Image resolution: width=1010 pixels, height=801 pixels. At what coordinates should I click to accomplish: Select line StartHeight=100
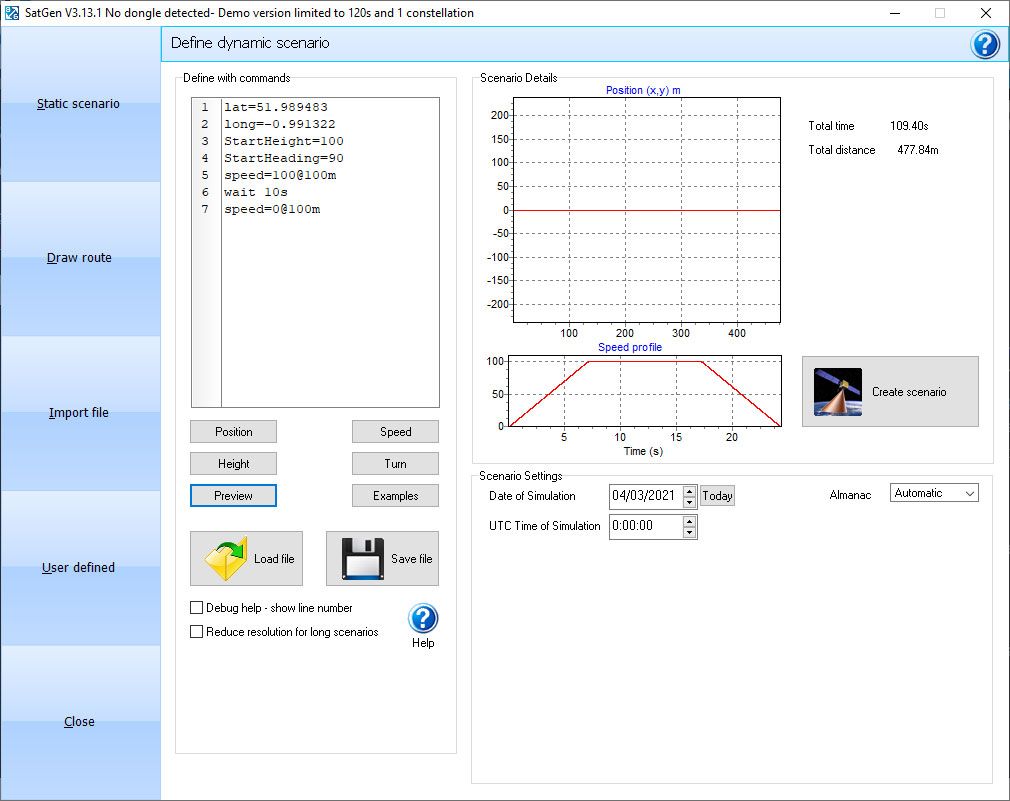(283, 141)
